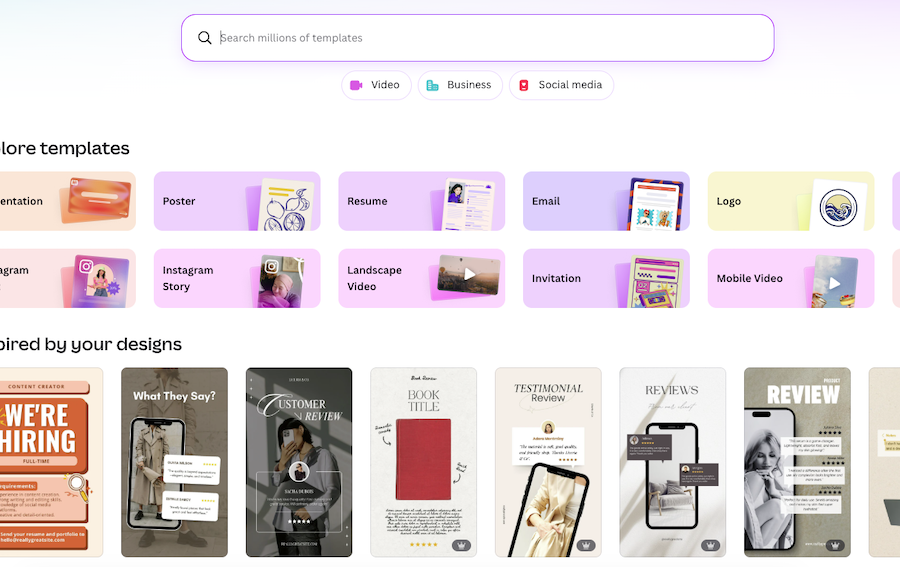900x567 pixels.
Task: Click the Business building icon
Action: (432, 85)
